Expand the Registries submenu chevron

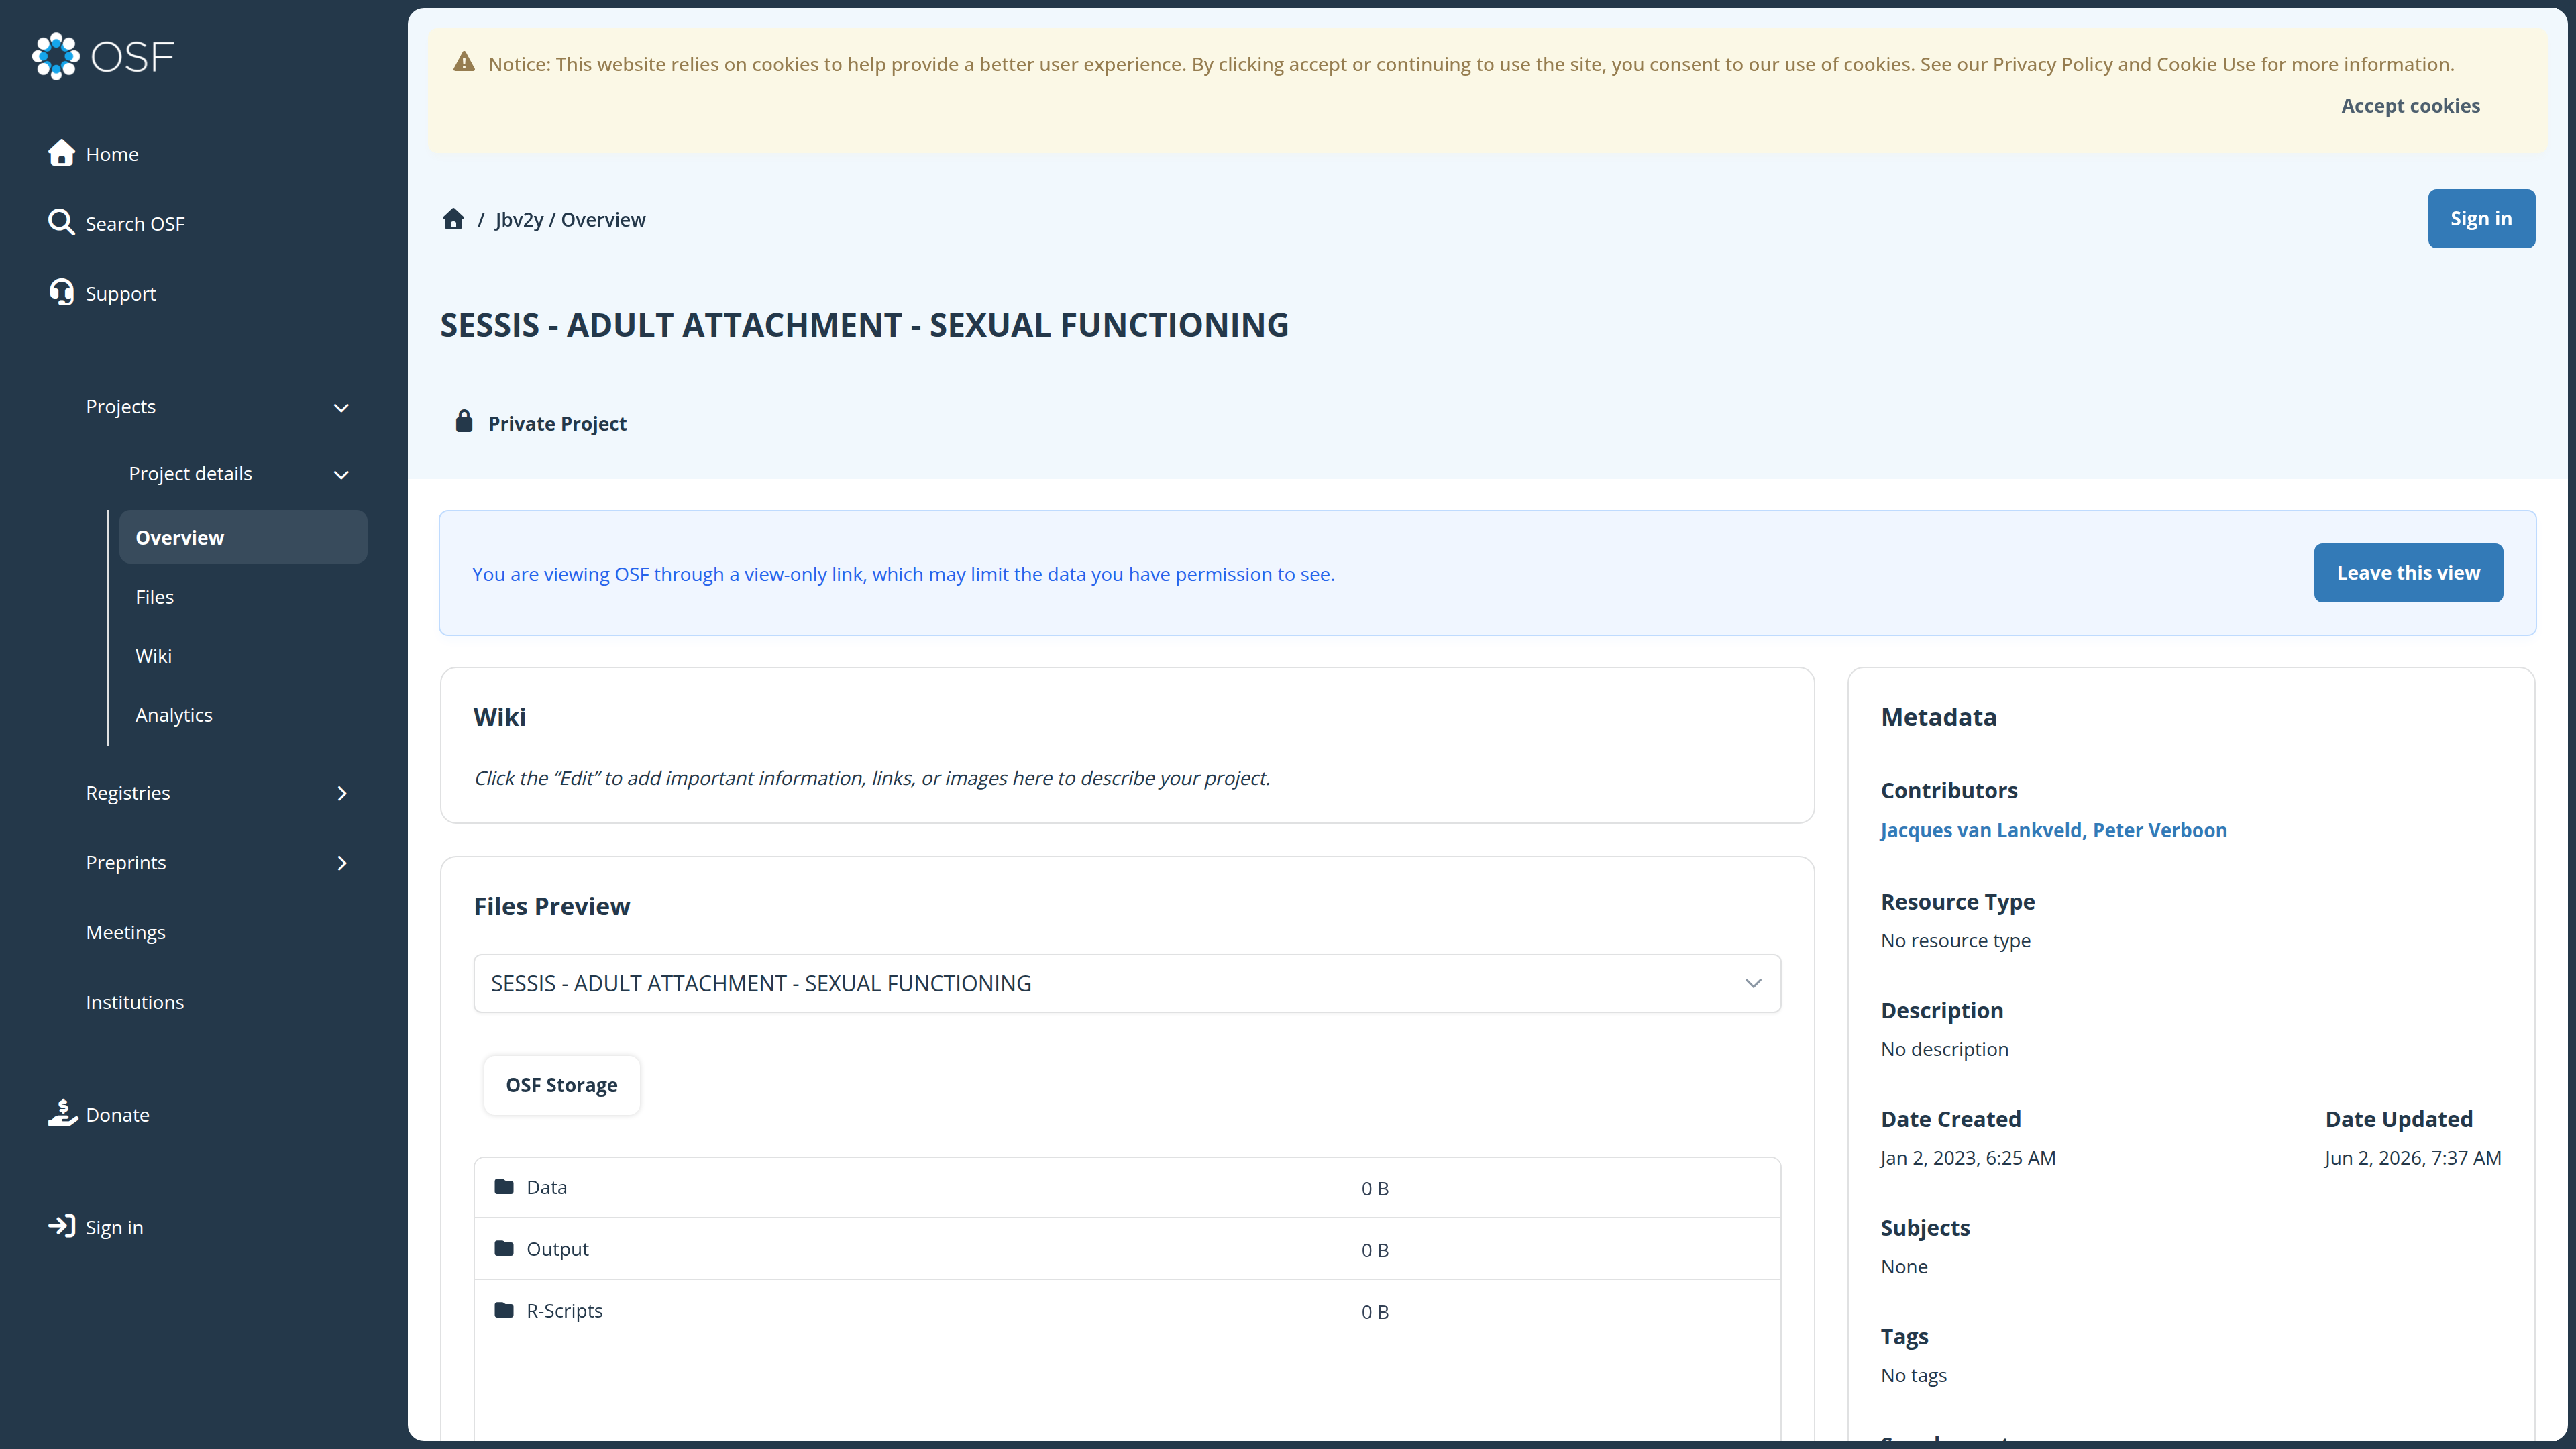pos(342,793)
